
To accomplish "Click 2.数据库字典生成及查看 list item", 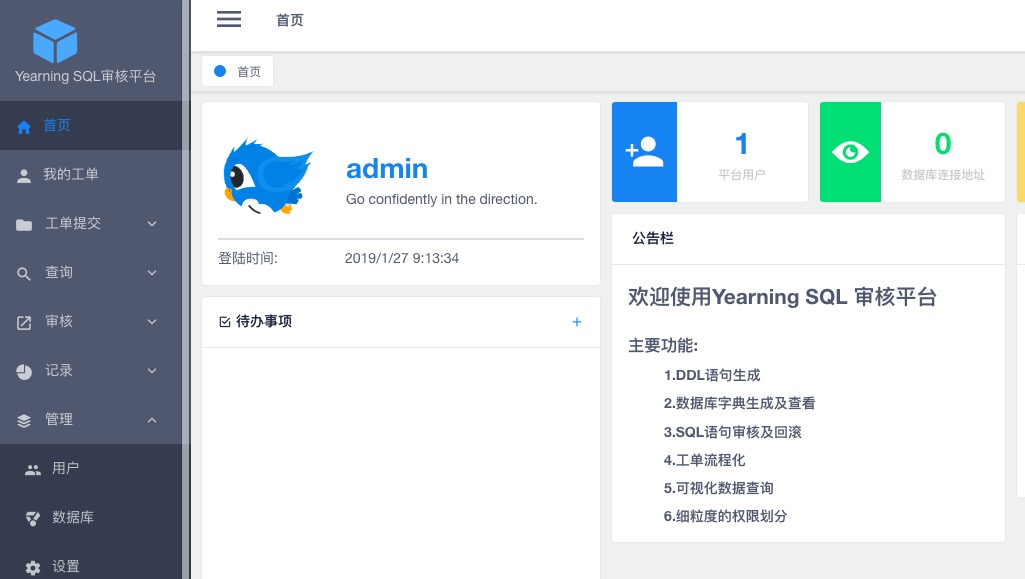I will tap(739, 403).
